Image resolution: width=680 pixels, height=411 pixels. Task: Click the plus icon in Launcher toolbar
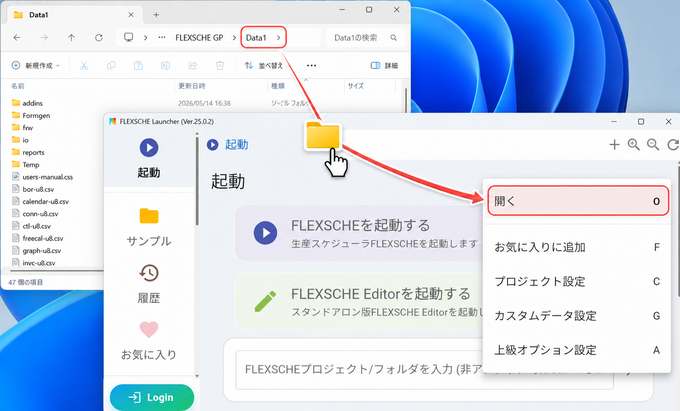click(614, 145)
